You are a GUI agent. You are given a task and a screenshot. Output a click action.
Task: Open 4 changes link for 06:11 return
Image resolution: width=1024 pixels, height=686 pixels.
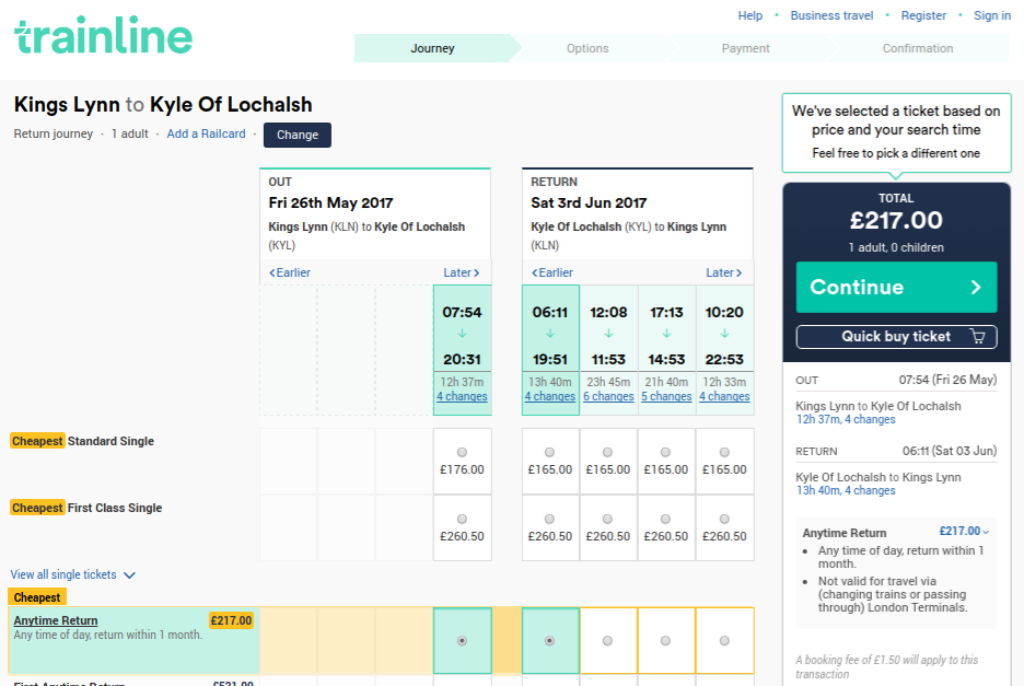click(x=550, y=397)
